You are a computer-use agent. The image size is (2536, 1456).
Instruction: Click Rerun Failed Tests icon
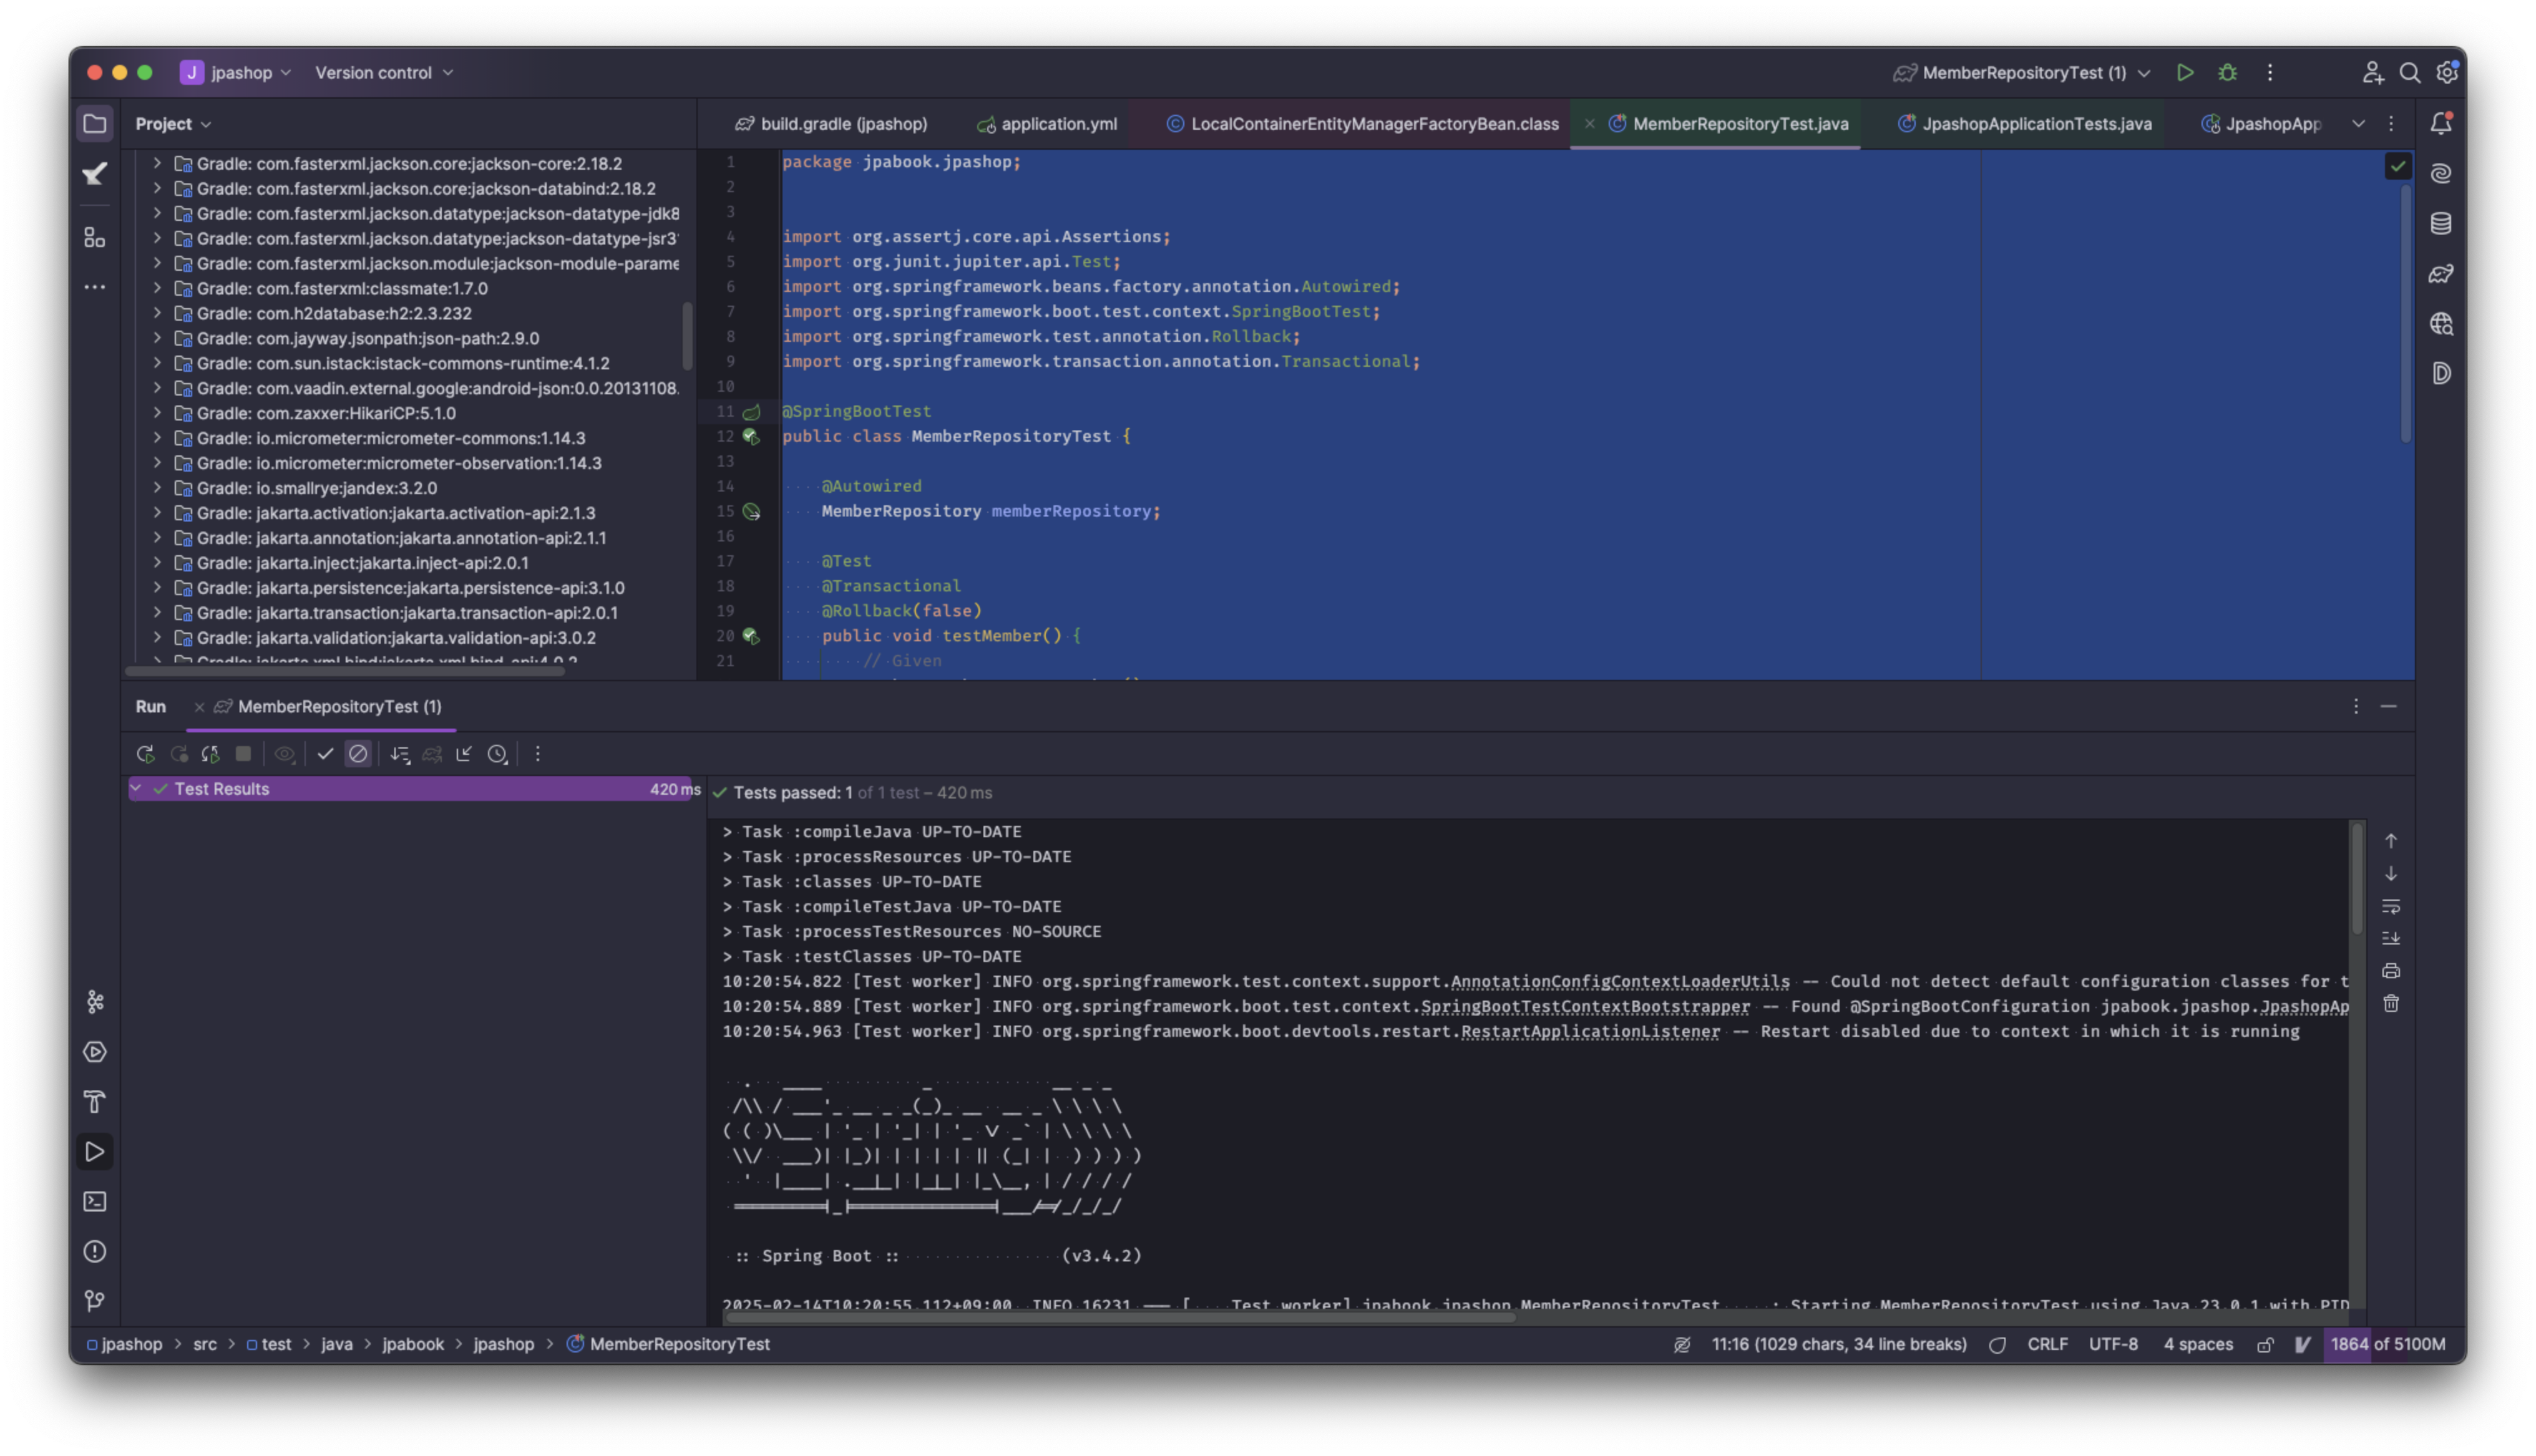click(x=179, y=754)
